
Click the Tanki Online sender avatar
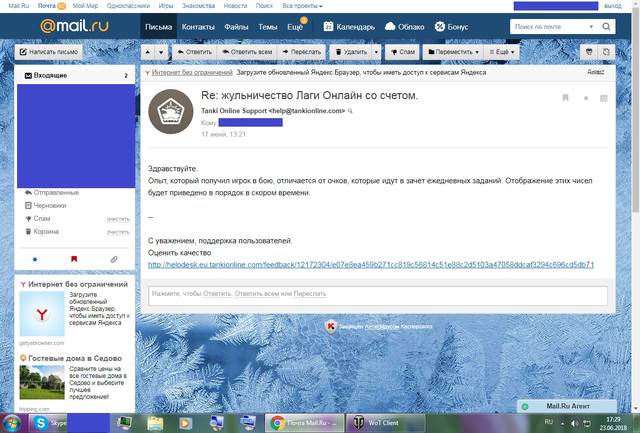pyautogui.click(x=171, y=111)
